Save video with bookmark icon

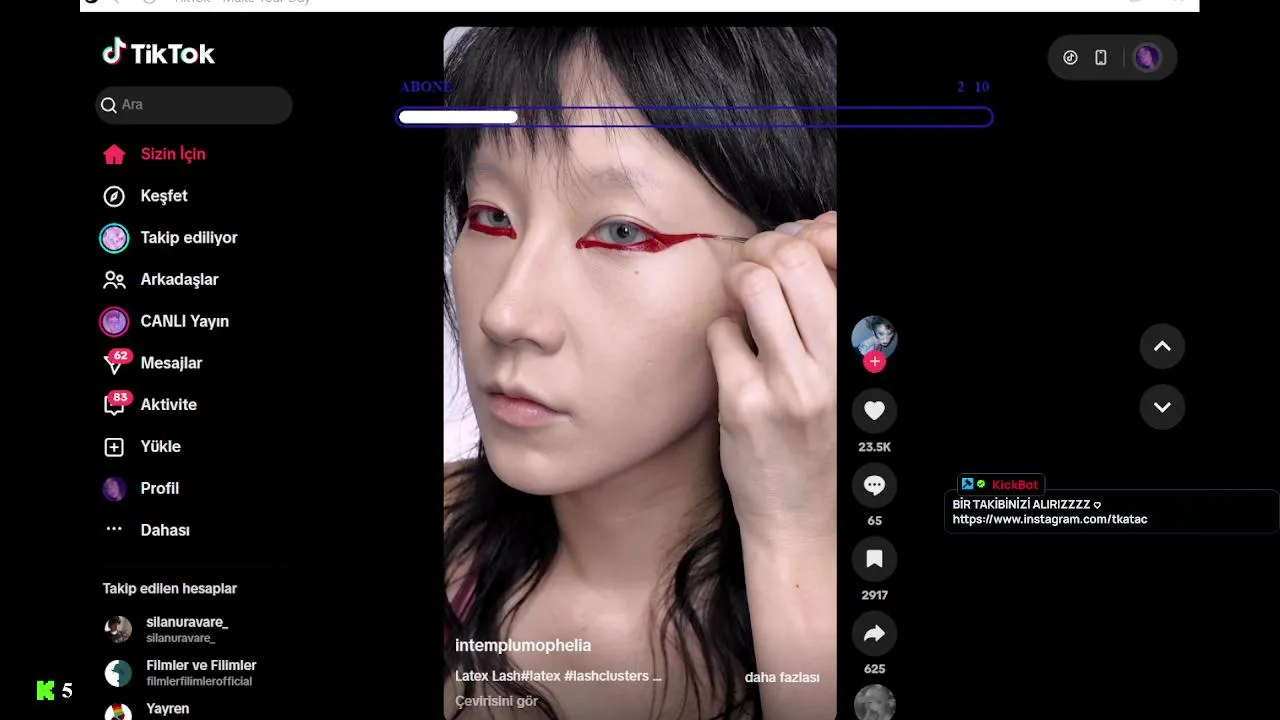click(x=874, y=559)
